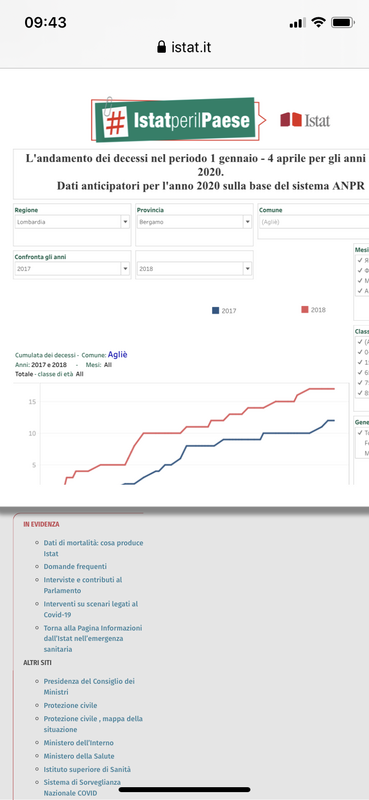Click the y-axis label 15
Viewport: 369px width, 800px height.
(x=32, y=402)
